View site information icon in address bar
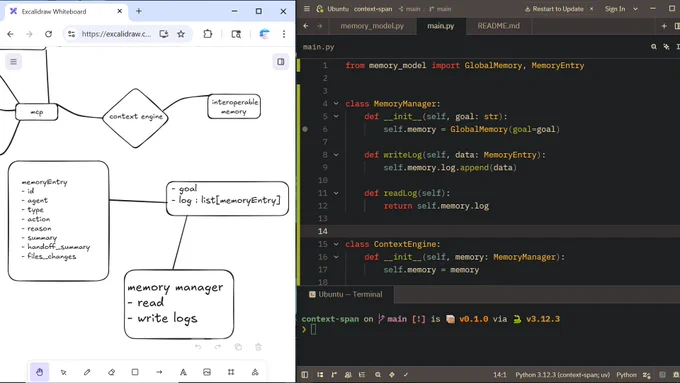 pyautogui.click(x=72, y=34)
